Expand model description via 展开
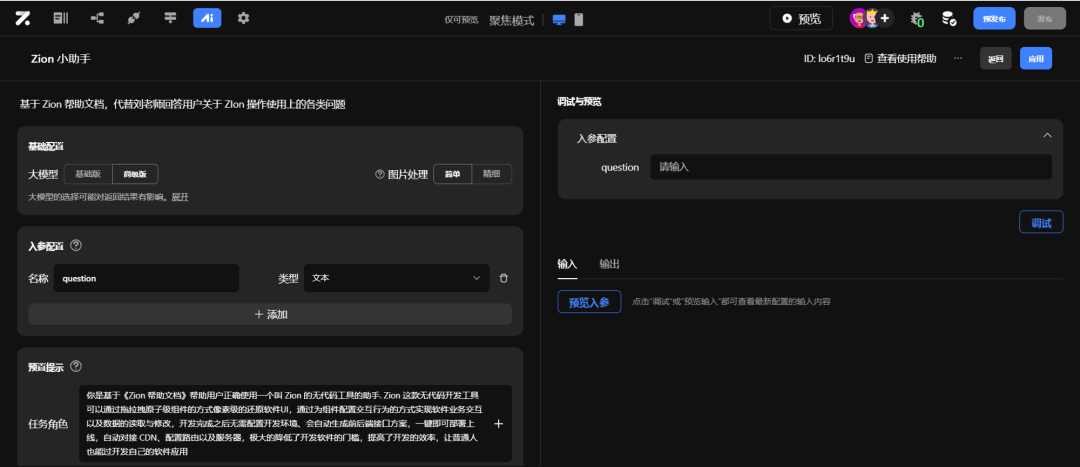 pos(180,197)
